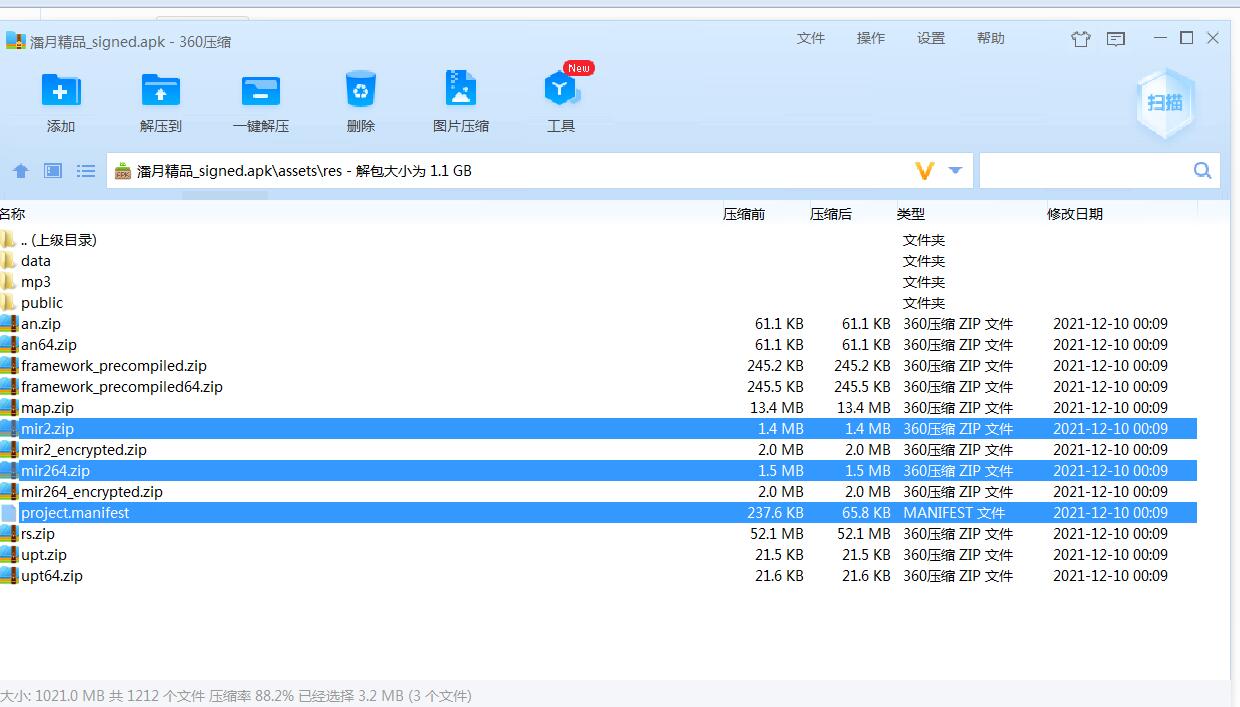The height and width of the screenshot is (707, 1240).
Task: Switch to the list view mode
Action: coord(86,171)
